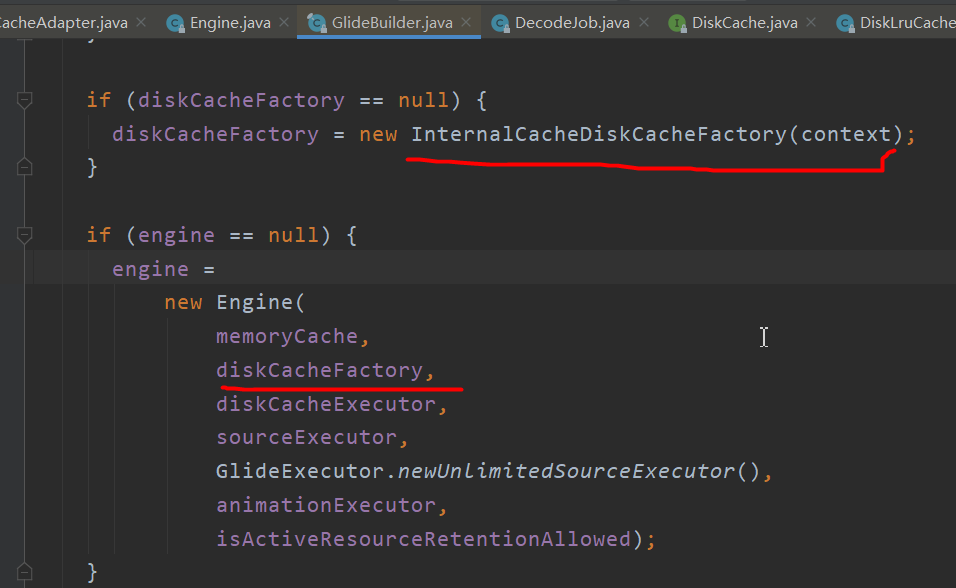Collapse the fold arrow beside the diskCacheFactory if-block
Image resolution: width=956 pixels, height=588 pixels.
[24, 99]
